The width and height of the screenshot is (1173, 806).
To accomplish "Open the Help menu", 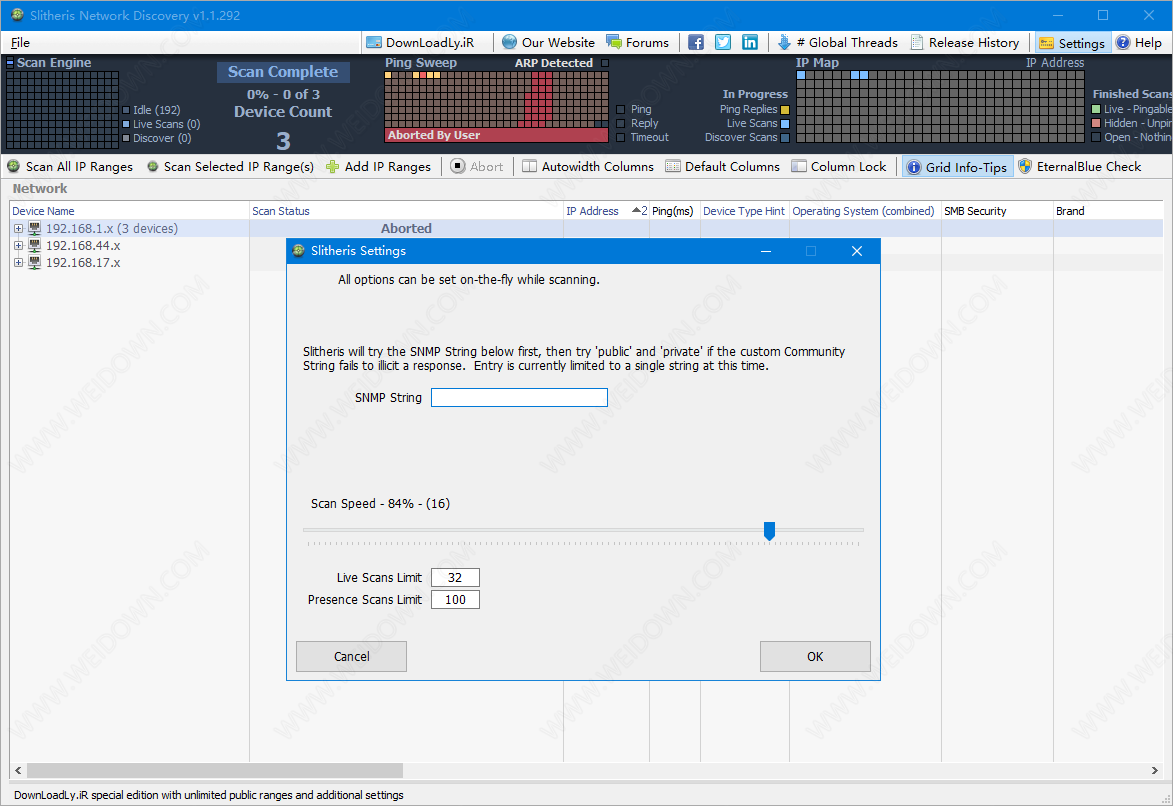I will [x=1139, y=43].
